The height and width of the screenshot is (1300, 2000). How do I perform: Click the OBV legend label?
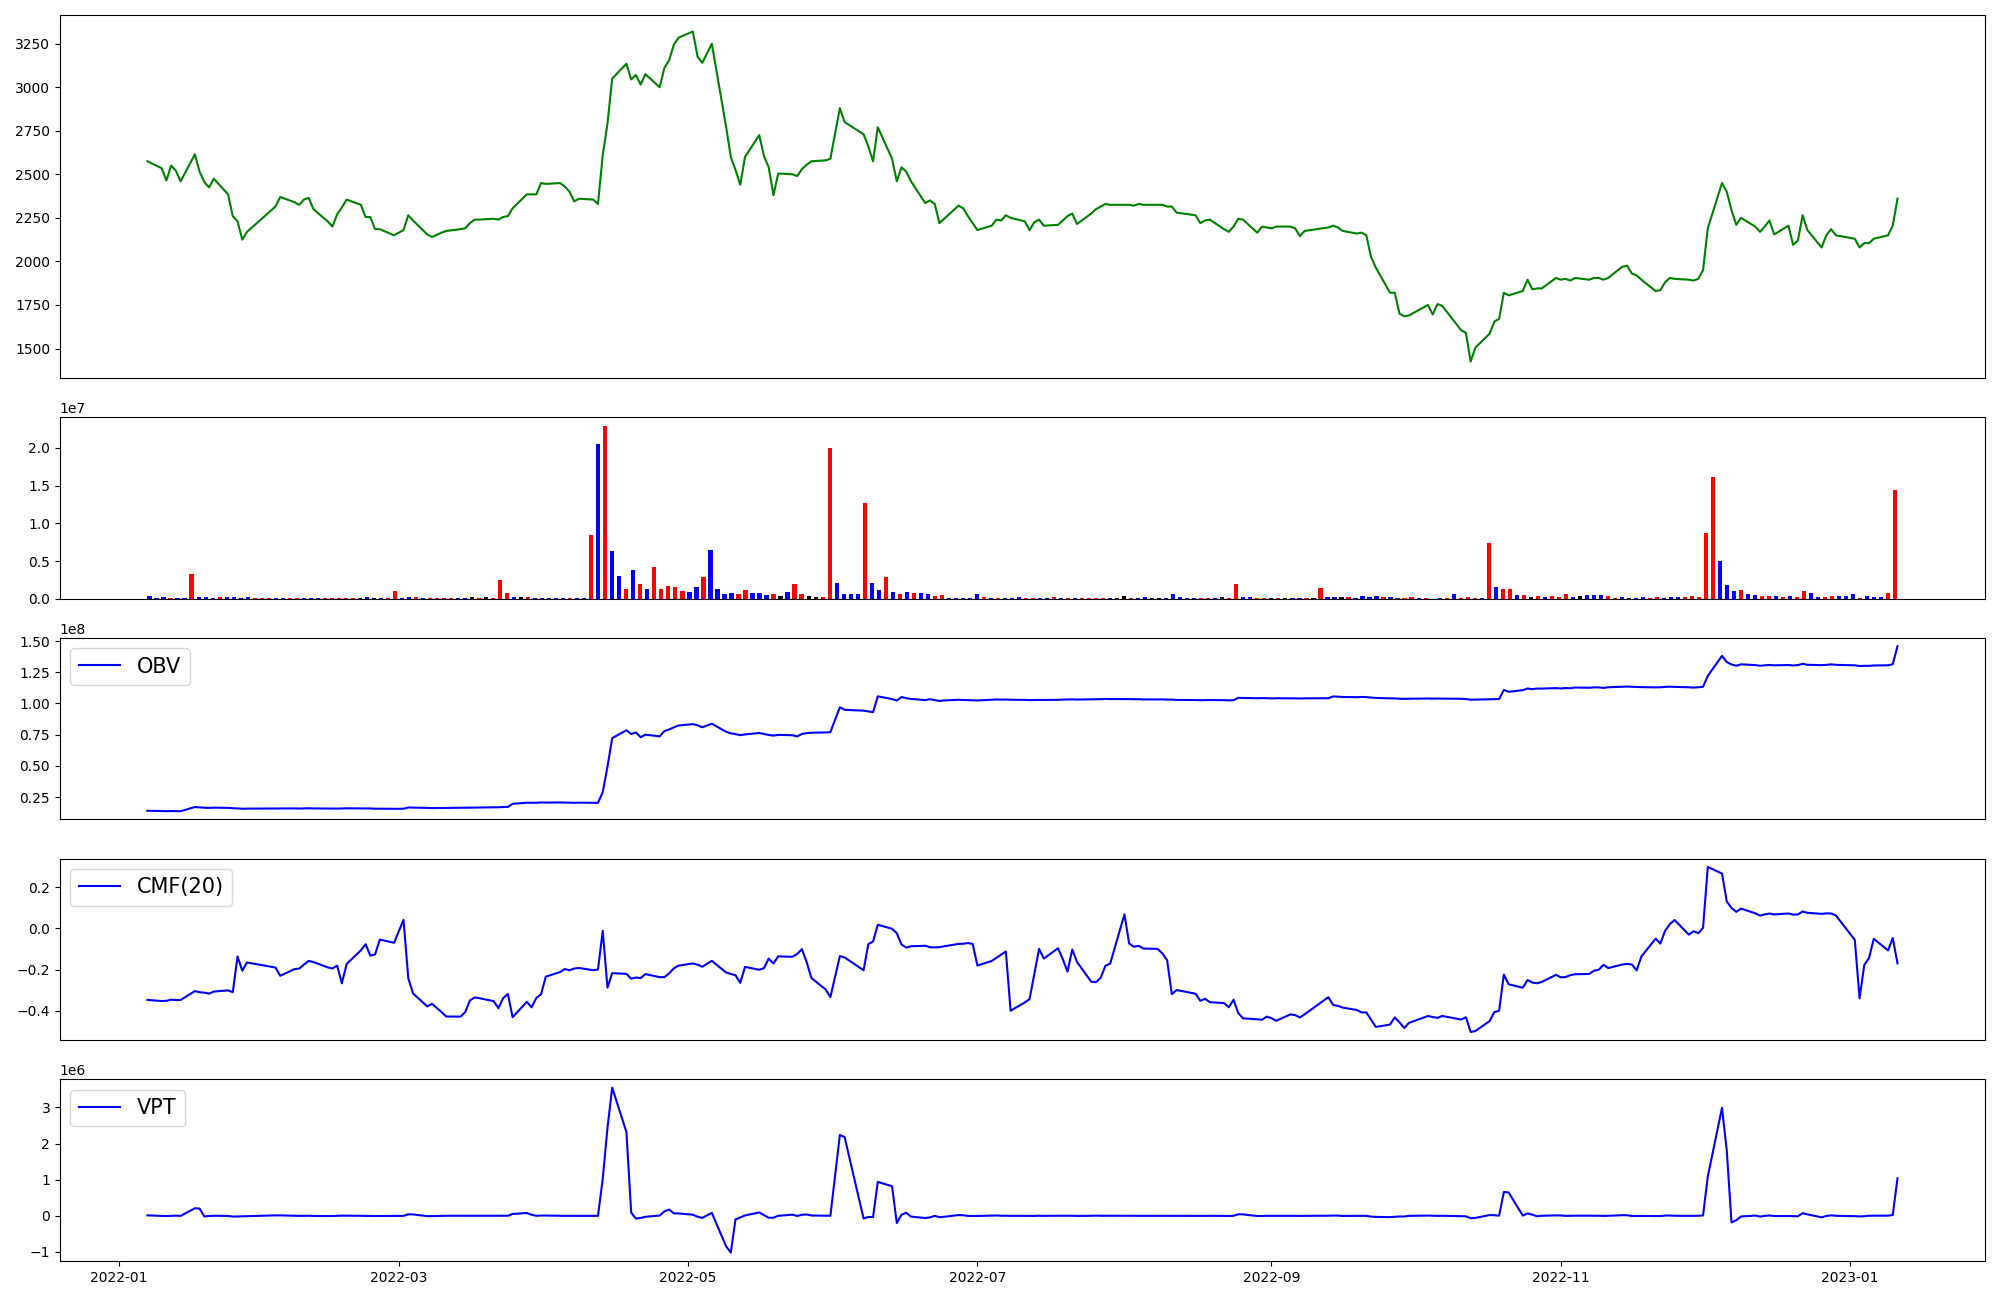tap(158, 666)
